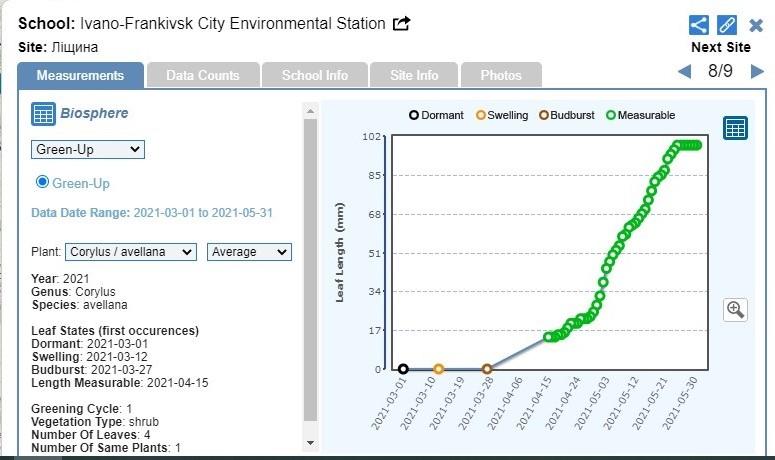Click scrollbar down arrow in measurements panel

tap(310, 442)
